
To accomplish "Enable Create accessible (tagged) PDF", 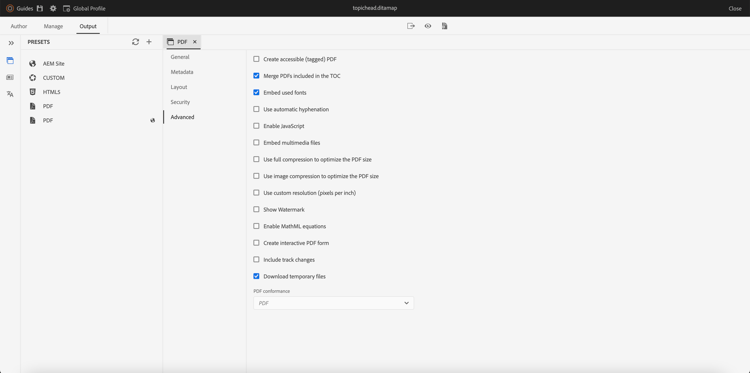I will (x=256, y=59).
